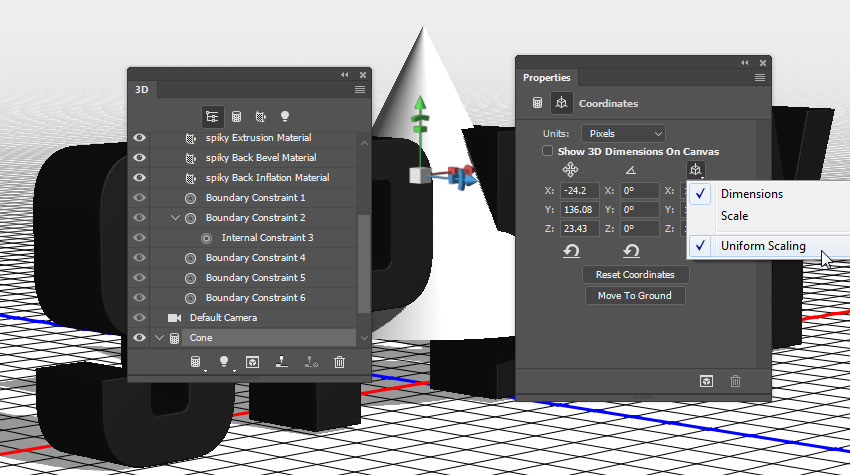The height and width of the screenshot is (475, 850).
Task: Select the 3D panel tab
Action: tap(142, 89)
